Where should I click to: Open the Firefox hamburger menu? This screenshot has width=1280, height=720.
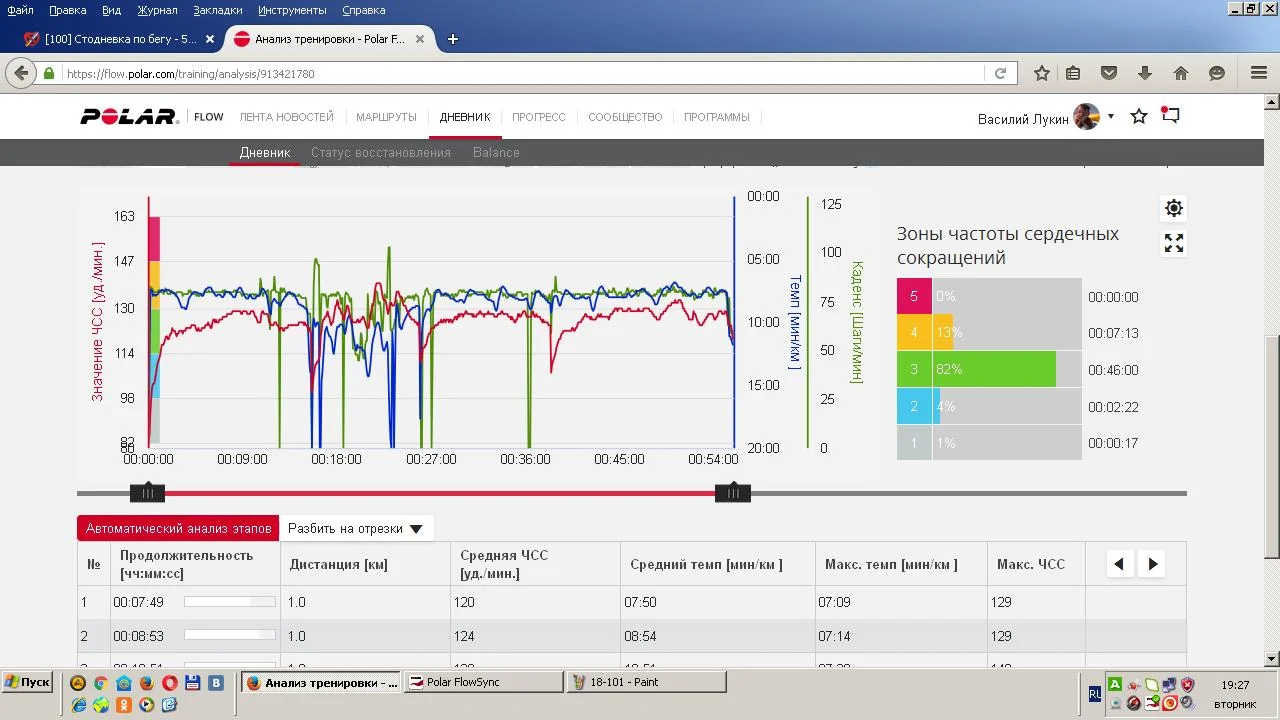pos(1259,73)
